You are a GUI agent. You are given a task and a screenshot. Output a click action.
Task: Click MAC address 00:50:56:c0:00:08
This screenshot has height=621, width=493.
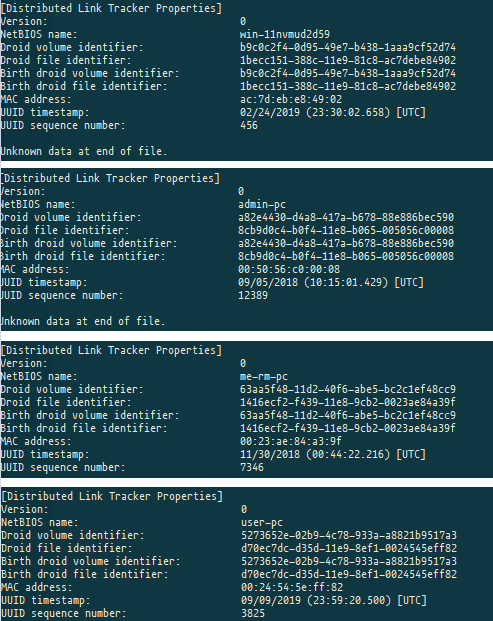click(x=289, y=269)
